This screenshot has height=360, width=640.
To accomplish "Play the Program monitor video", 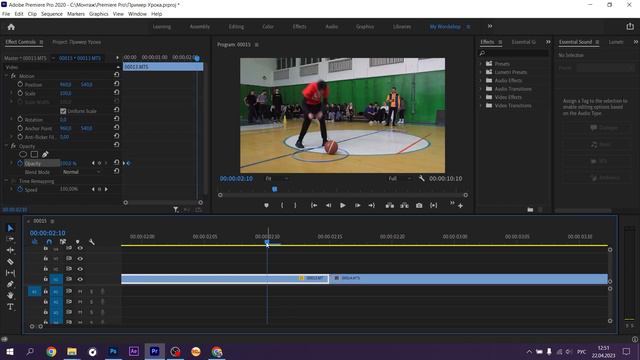I will [343, 205].
